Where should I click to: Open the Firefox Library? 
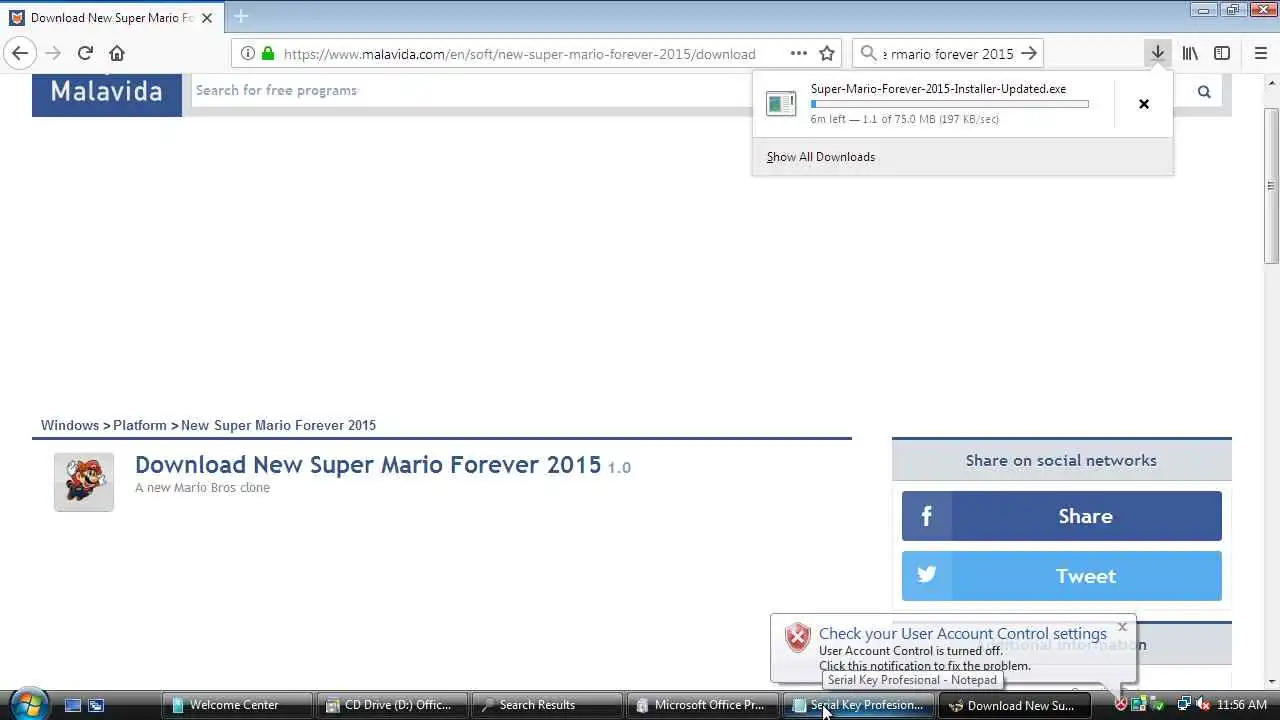[1190, 53]
